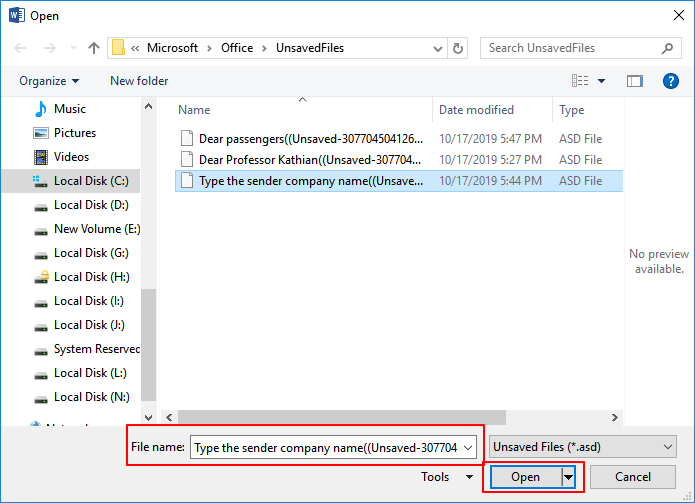Click the New folder button
Screen dimensions: 695x503
tap(139, 81)
